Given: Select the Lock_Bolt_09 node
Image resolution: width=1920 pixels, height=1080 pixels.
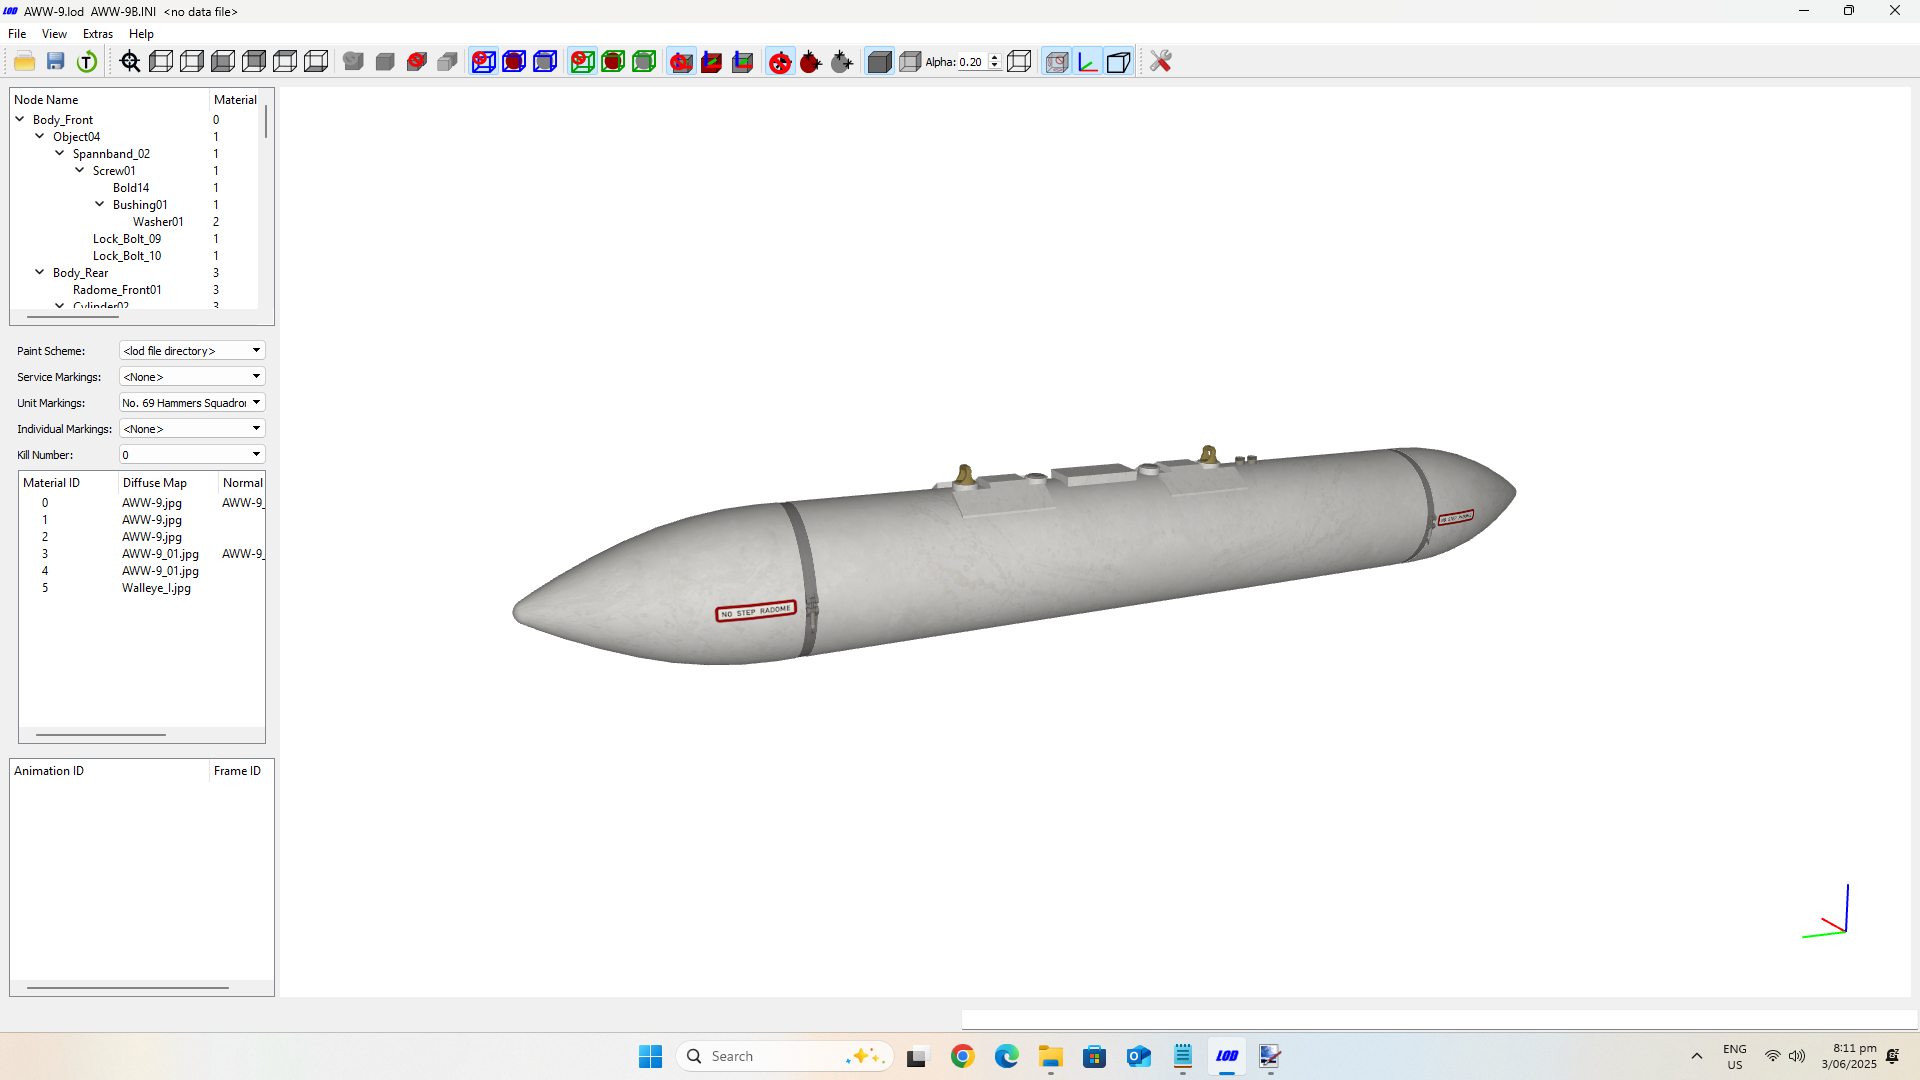Looking at the screenshot, I should [x=127, y=239].
